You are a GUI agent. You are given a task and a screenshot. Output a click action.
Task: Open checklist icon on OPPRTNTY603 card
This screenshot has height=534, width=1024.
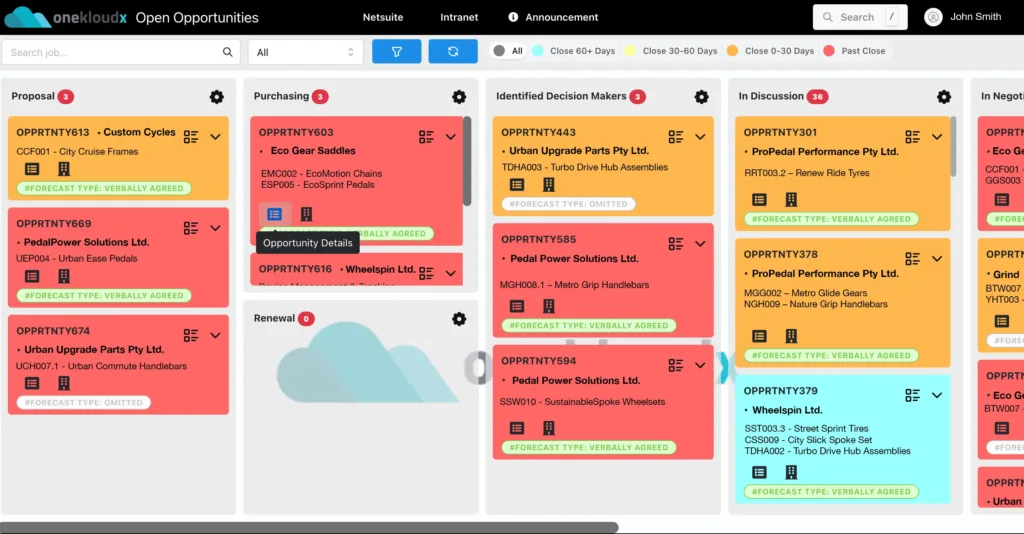point(426,136)
